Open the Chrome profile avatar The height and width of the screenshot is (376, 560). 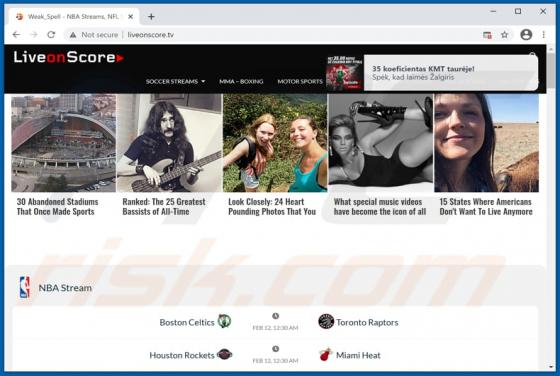coord(526,35)
